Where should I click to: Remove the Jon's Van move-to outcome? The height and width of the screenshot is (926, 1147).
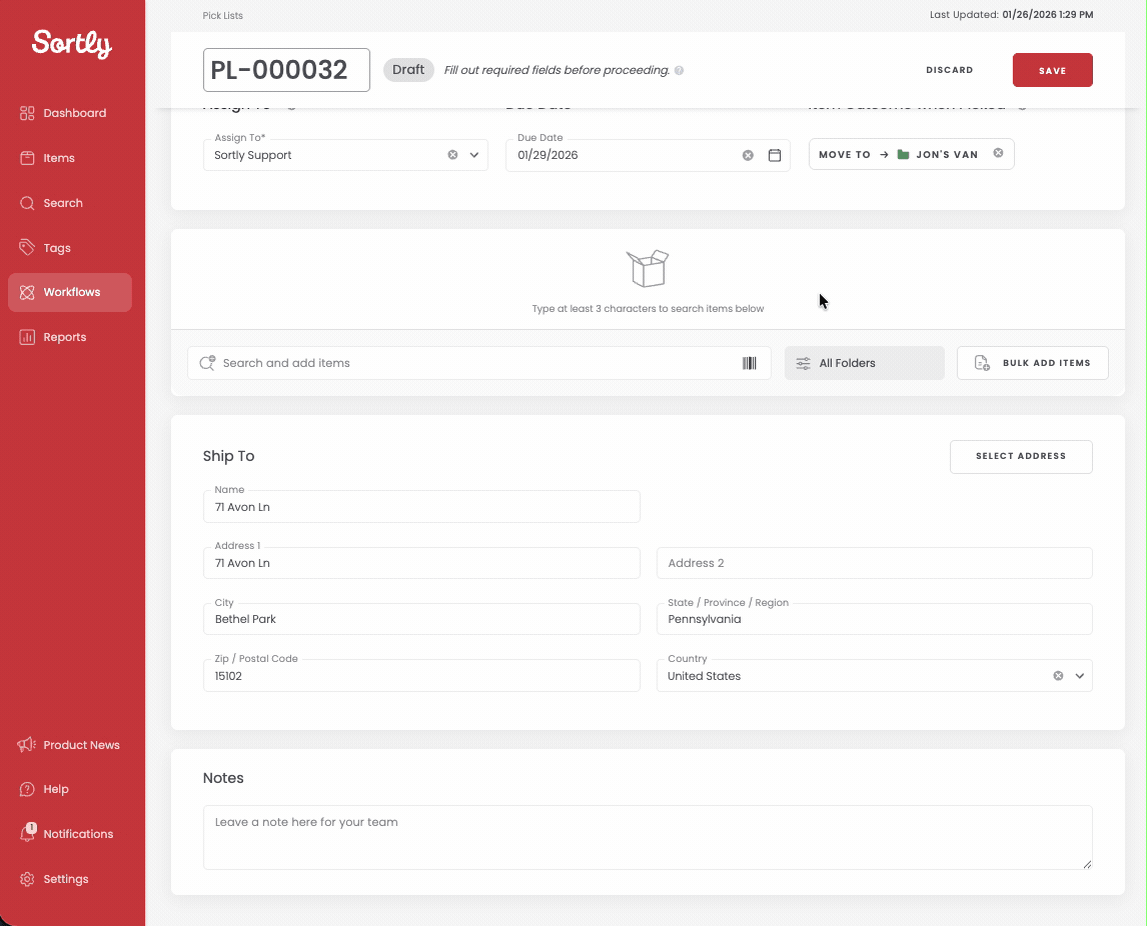coord(998,153)
